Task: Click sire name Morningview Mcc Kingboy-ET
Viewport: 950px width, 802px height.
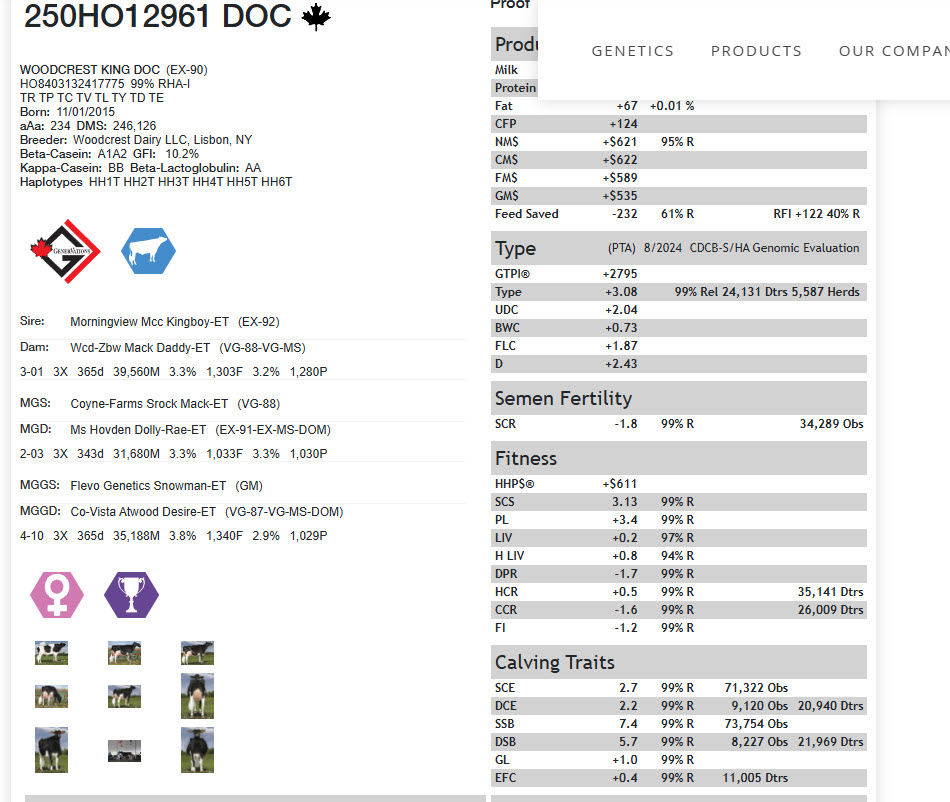Action: [x=150, y=322]
